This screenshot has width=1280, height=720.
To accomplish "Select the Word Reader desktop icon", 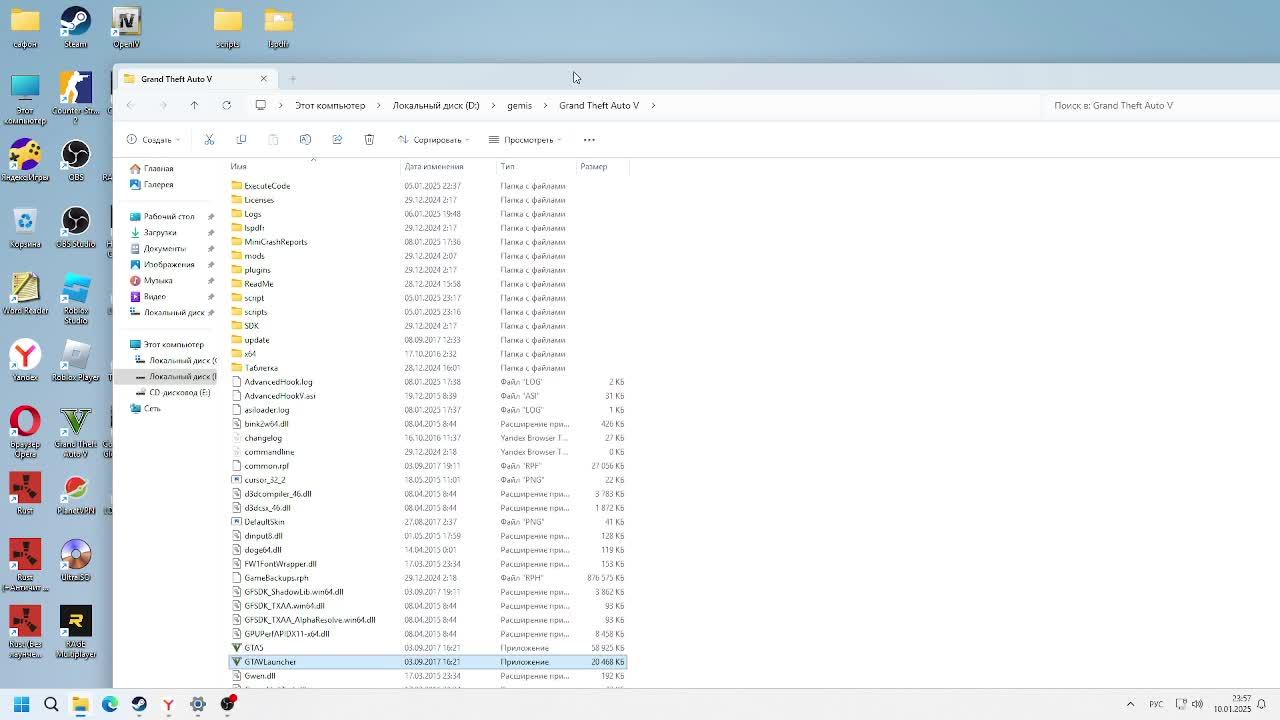I will pos(25,294).
